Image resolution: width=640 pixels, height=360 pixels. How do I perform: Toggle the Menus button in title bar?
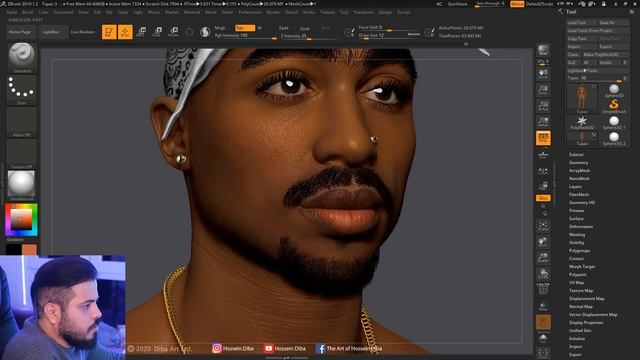pos(517,4)
